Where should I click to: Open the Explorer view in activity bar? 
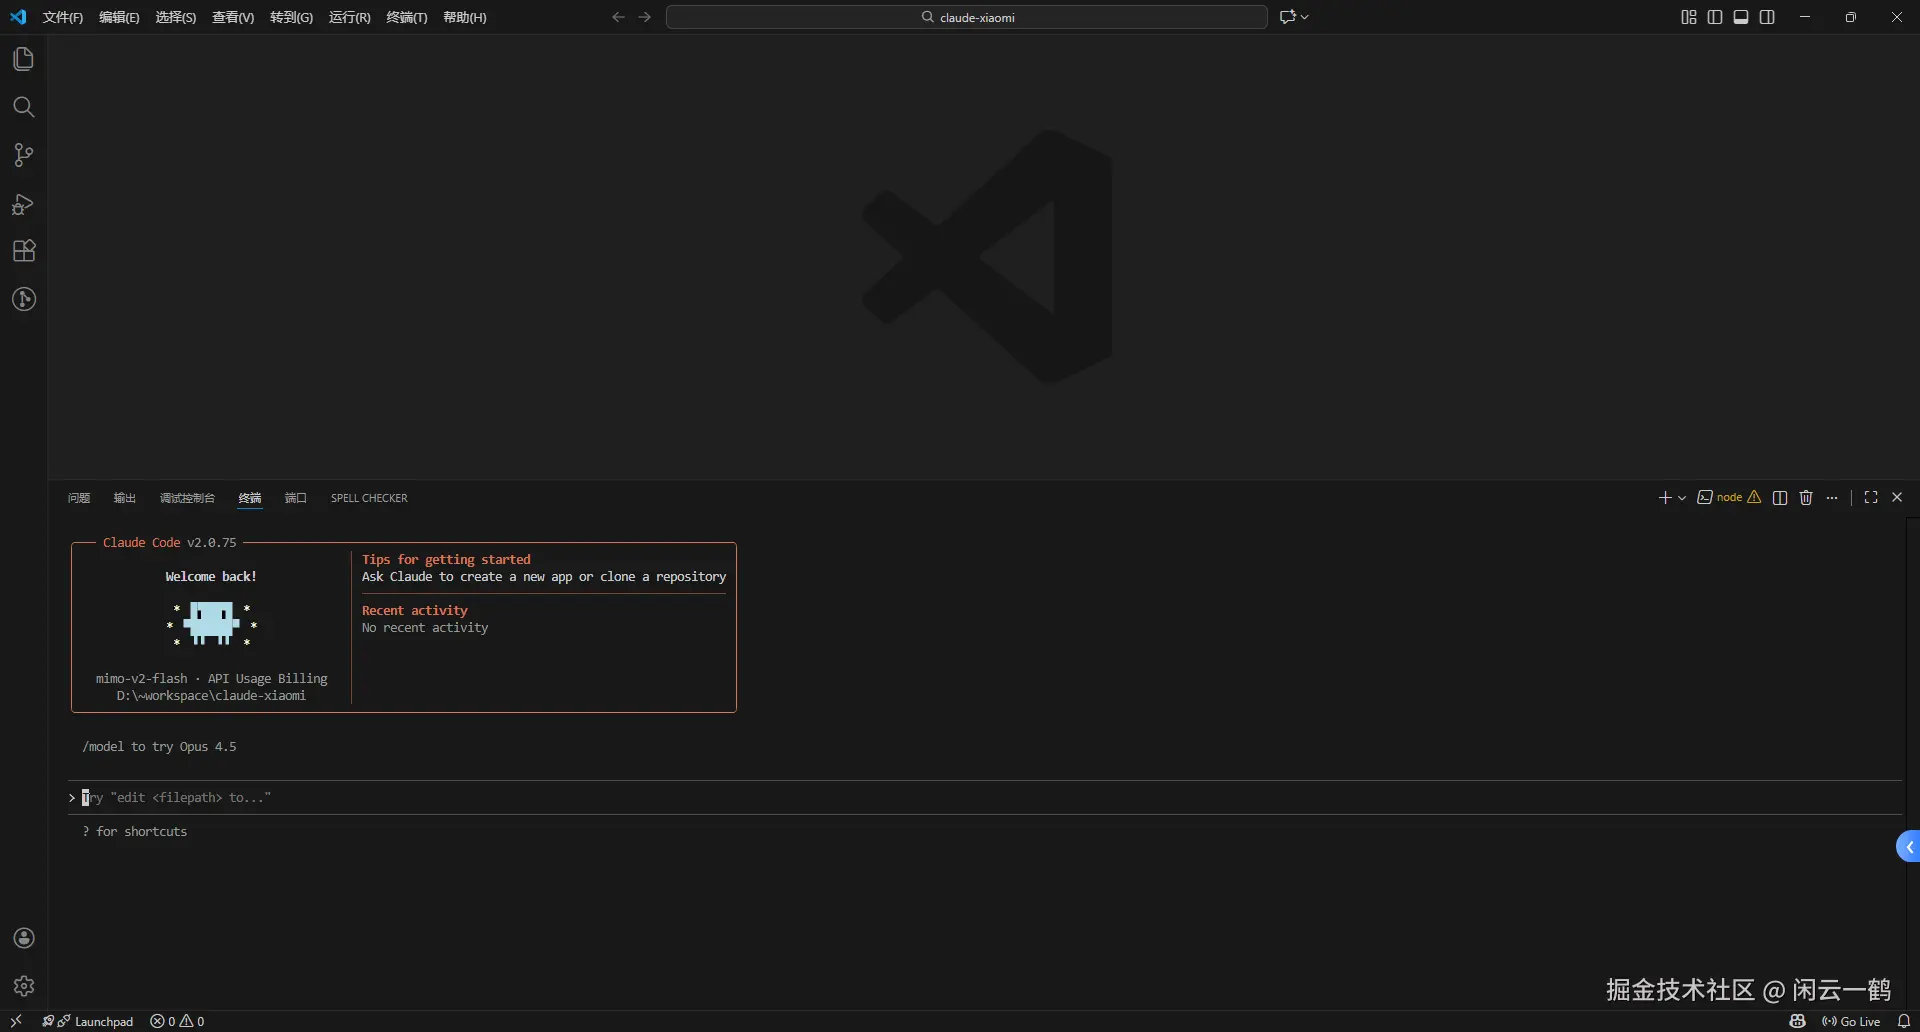(x=23, y=59)
